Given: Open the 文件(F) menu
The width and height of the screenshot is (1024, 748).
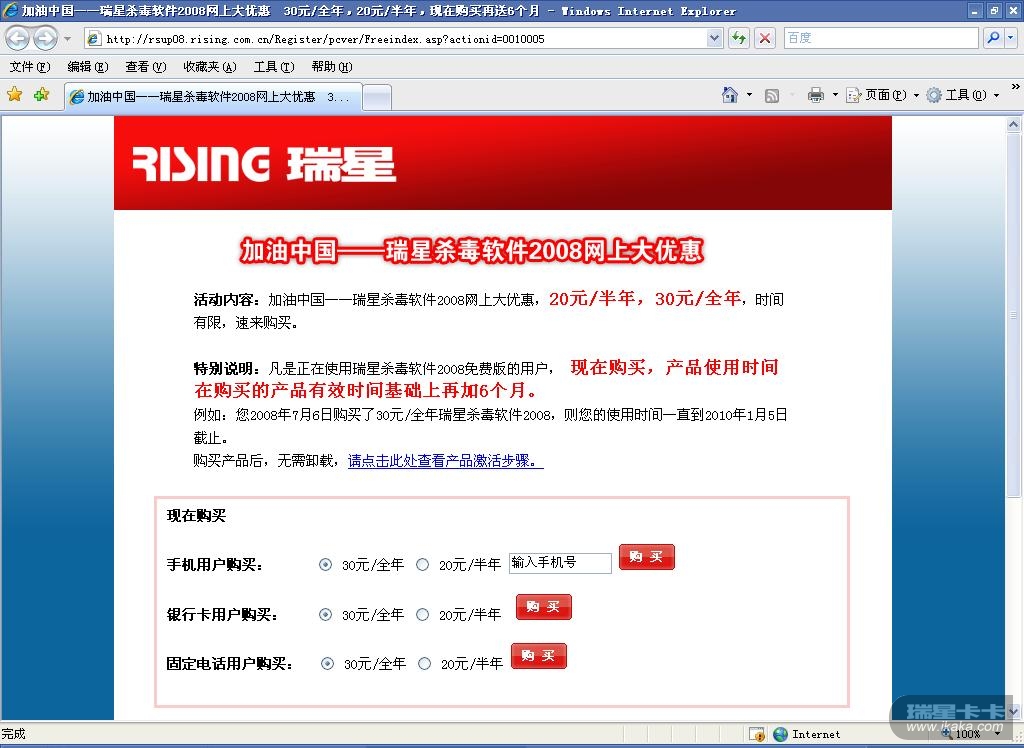Looking at the screenshot, I should click(x=30, y=67).
